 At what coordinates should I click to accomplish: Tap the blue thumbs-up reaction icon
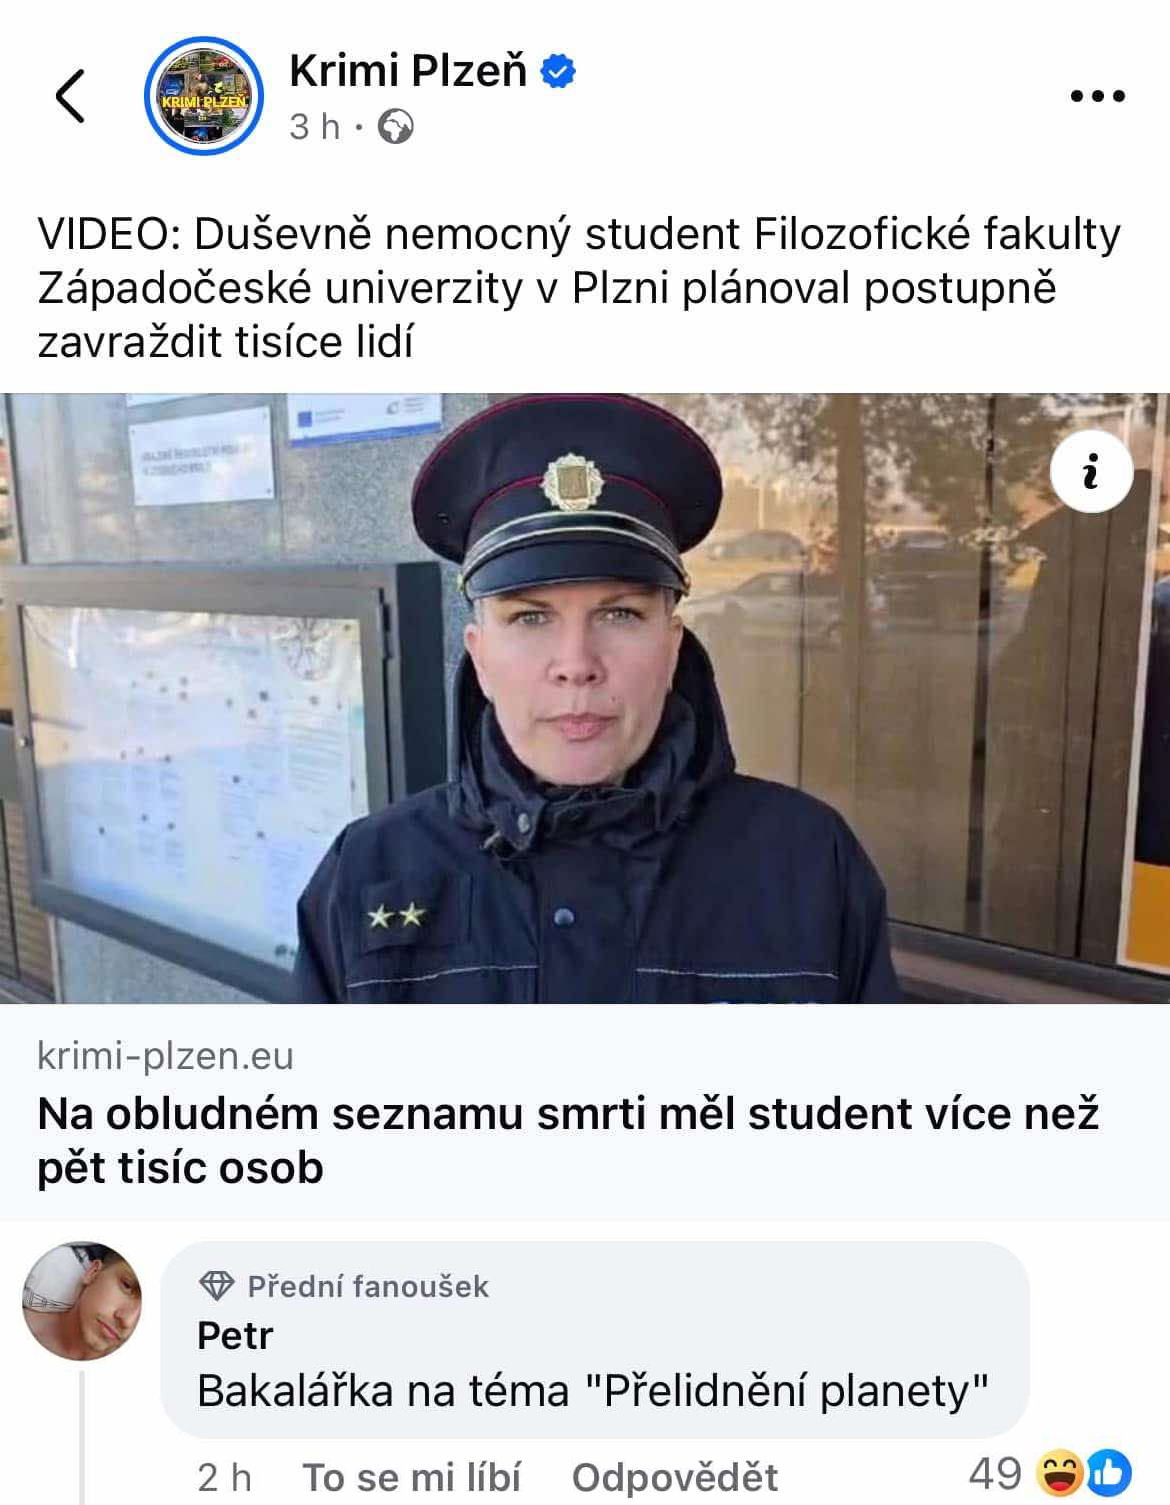click(x=1108, y=1473)
